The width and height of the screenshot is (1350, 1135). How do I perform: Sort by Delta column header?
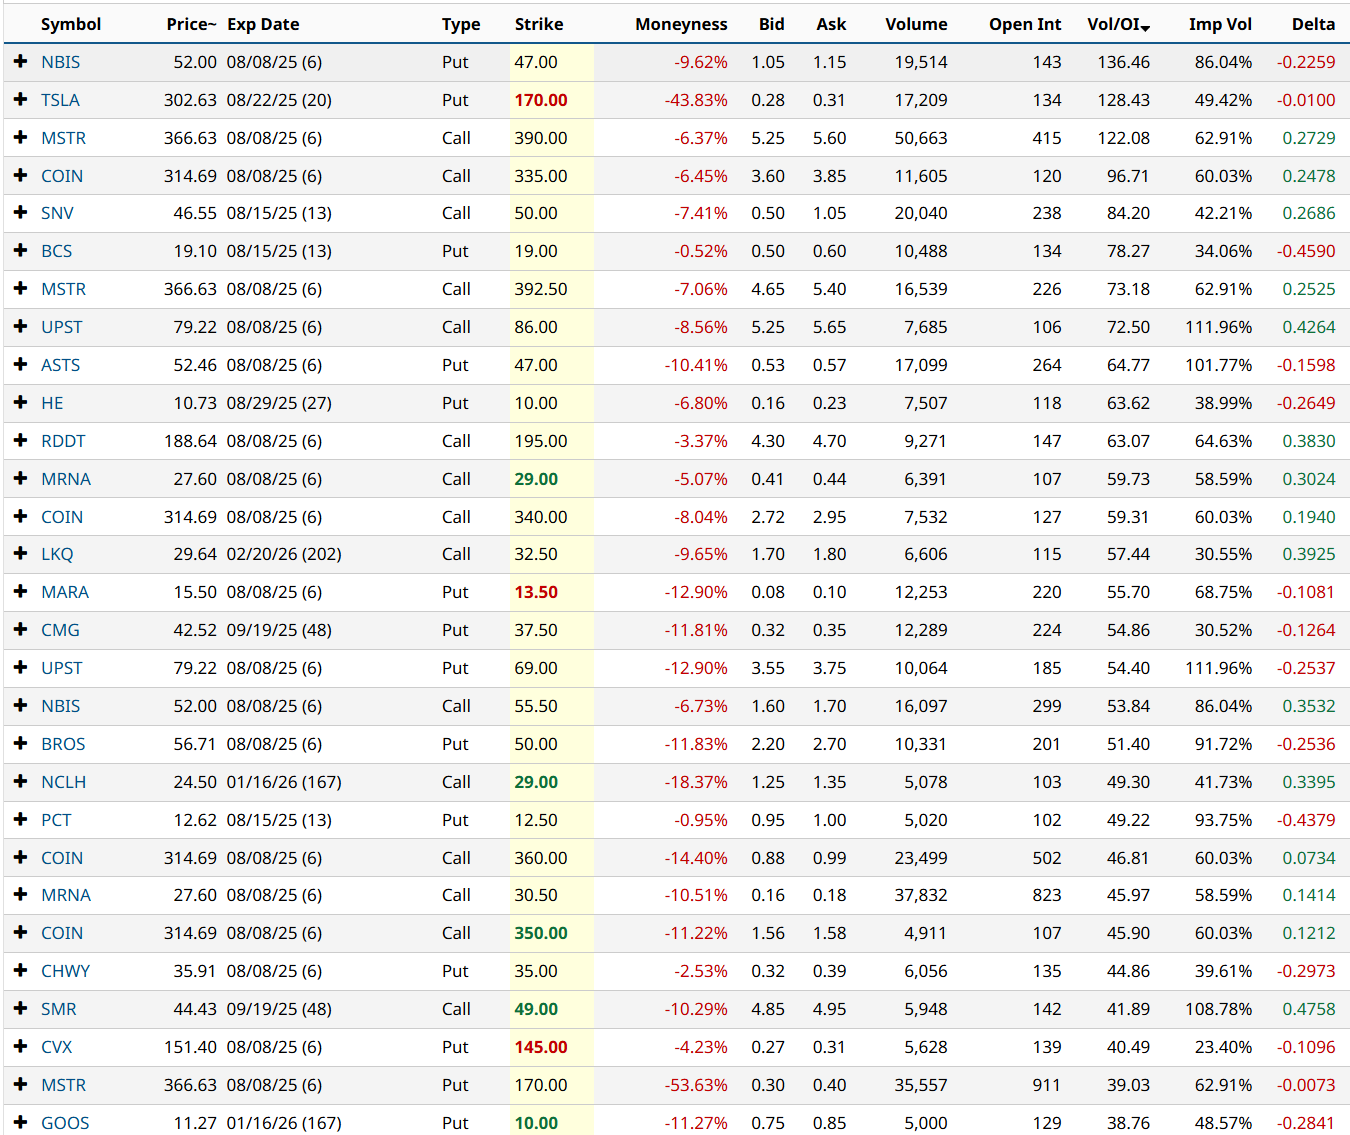(x=1313, y=25)
